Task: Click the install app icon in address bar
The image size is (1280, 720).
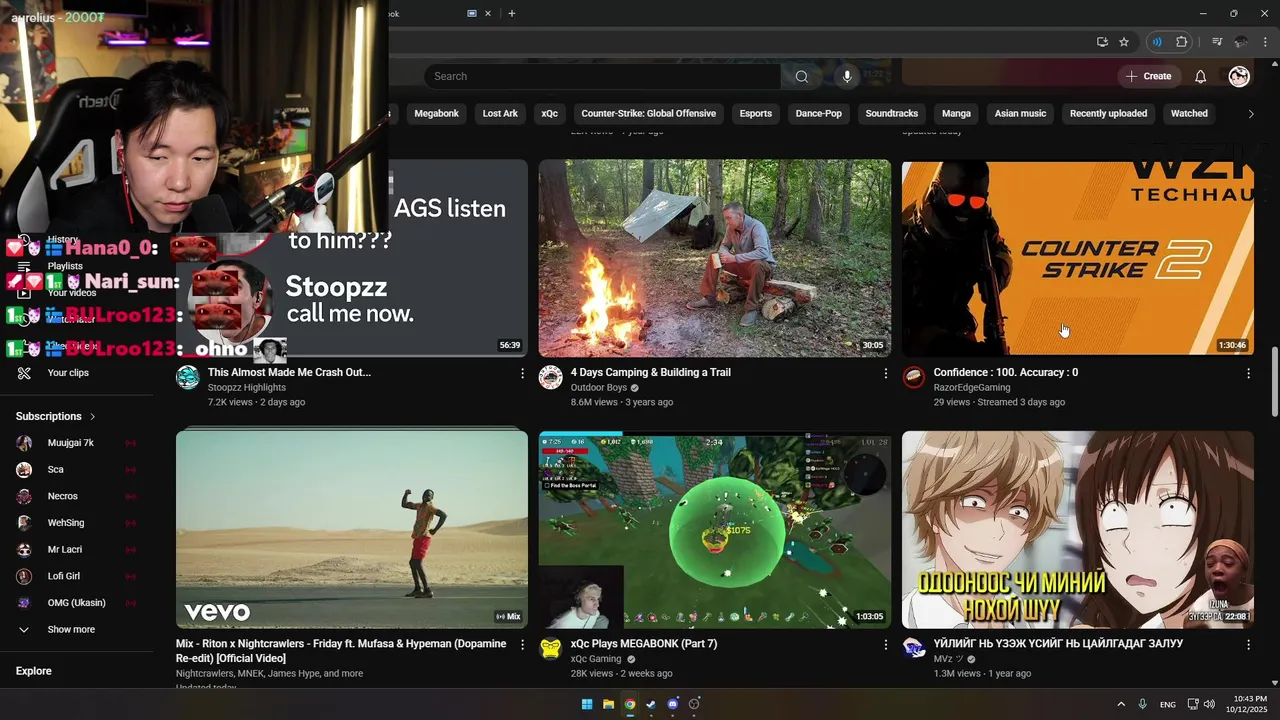Action: click(1102, 42)
